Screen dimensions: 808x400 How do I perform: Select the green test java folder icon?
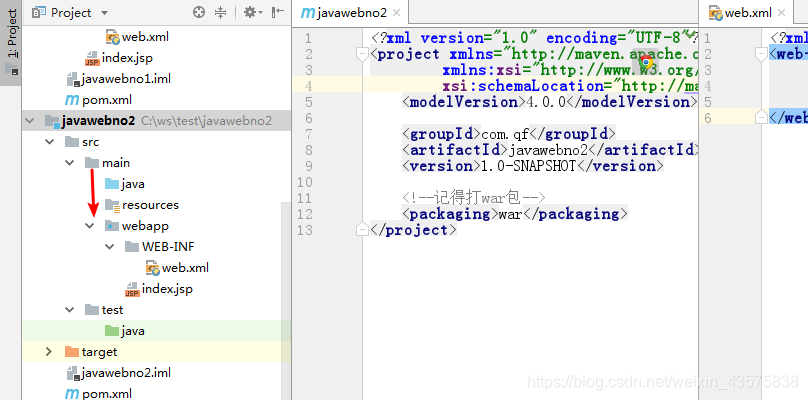[x=112, y=330]
